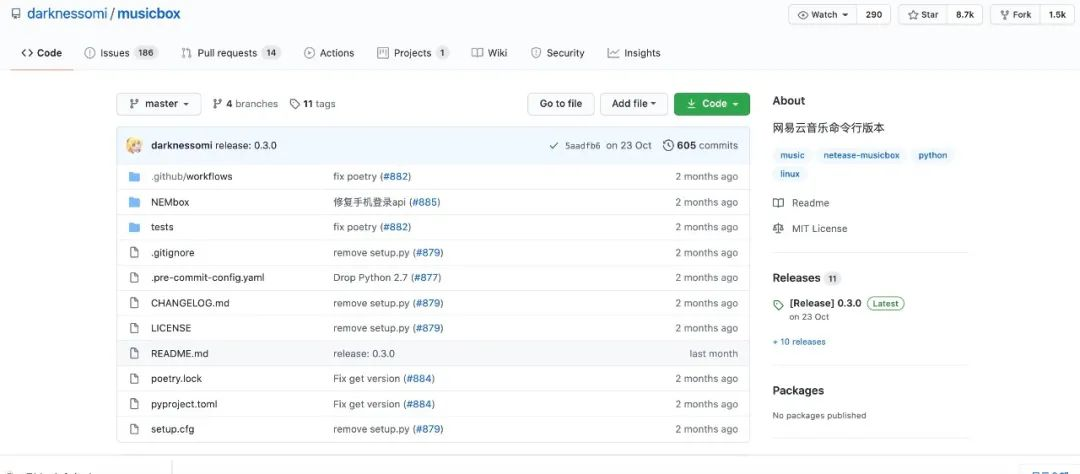
Task: Click the commit status checkmark icon
Action: [x=554, y=145]
